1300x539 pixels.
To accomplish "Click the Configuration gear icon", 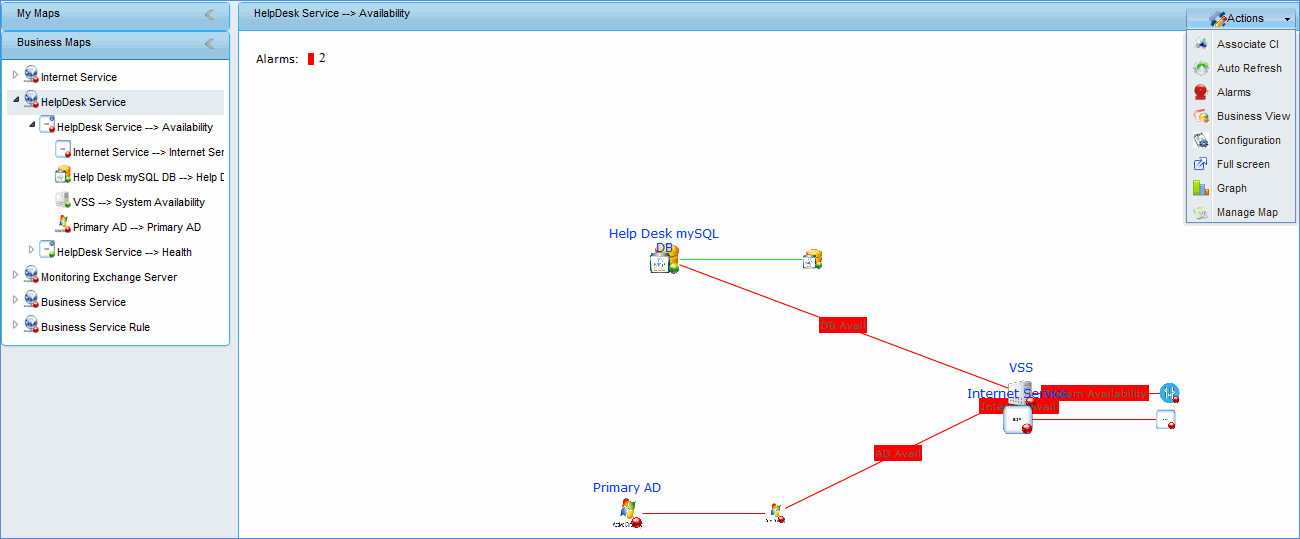I will [1201, 140].
